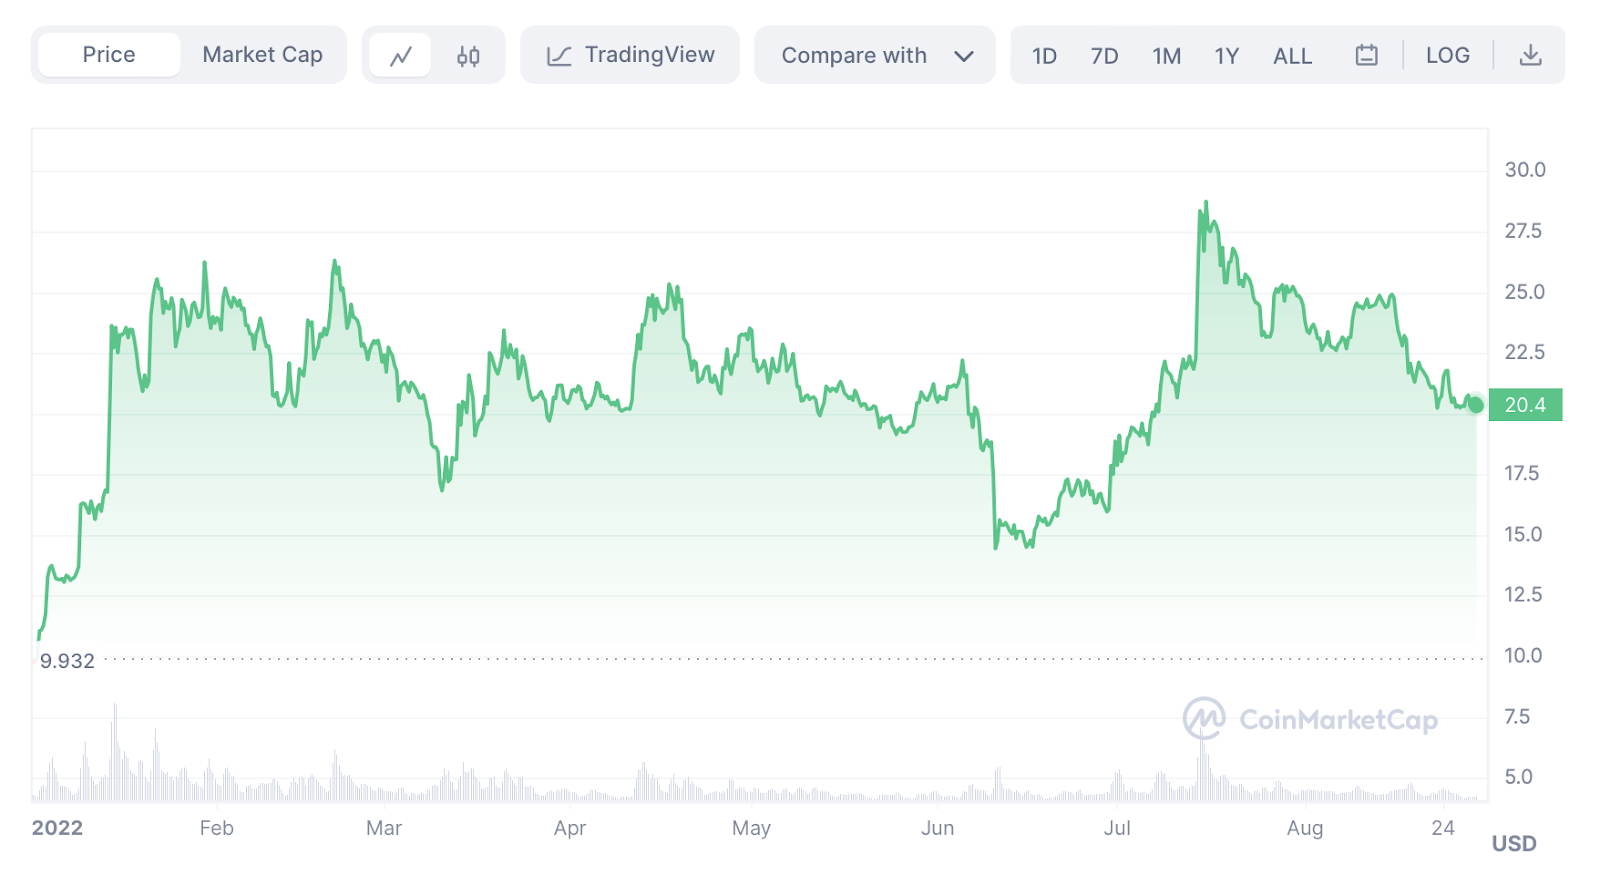This screenshot has height=875, width=1600.
Task: Click the 9.932 starting price label
Action: click(67, 661)
